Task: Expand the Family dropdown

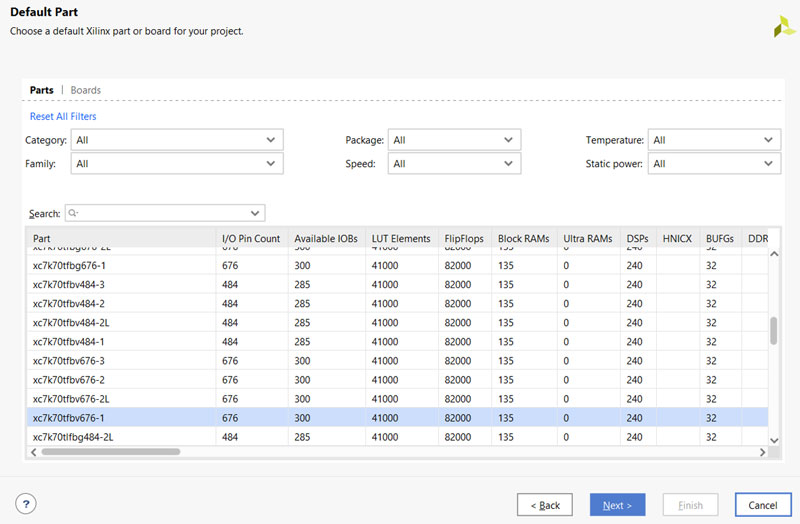Action: (177, 163)
